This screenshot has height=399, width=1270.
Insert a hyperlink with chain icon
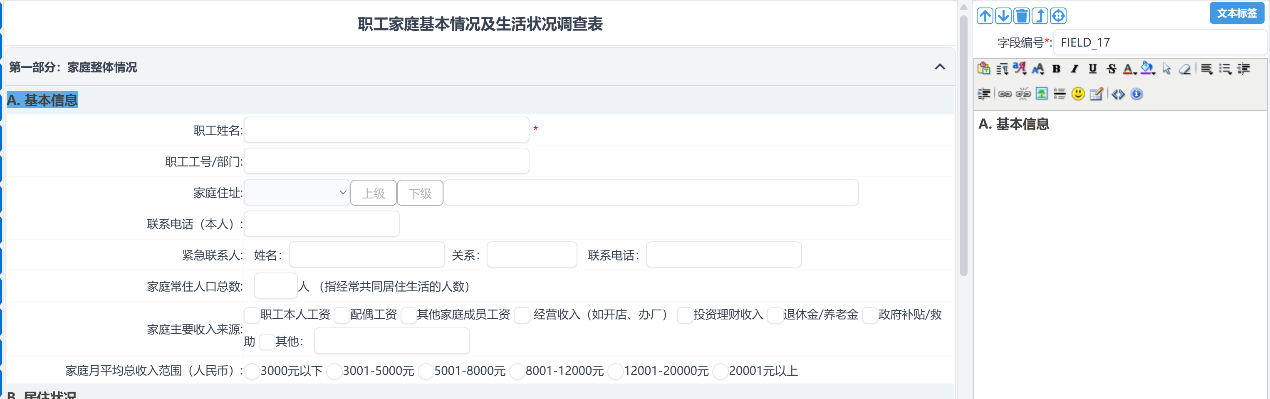point(1005,94)
